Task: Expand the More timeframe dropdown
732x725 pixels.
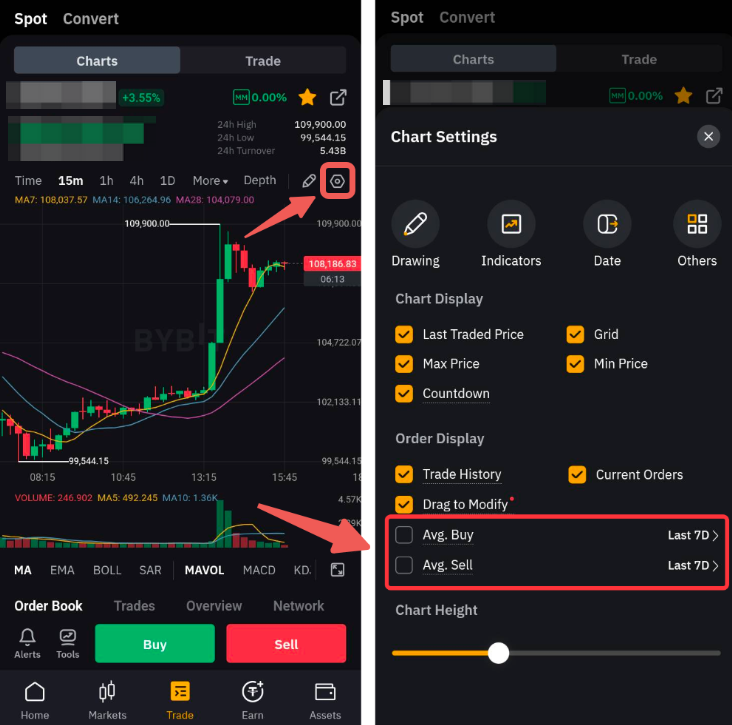Action: point(210,181)
